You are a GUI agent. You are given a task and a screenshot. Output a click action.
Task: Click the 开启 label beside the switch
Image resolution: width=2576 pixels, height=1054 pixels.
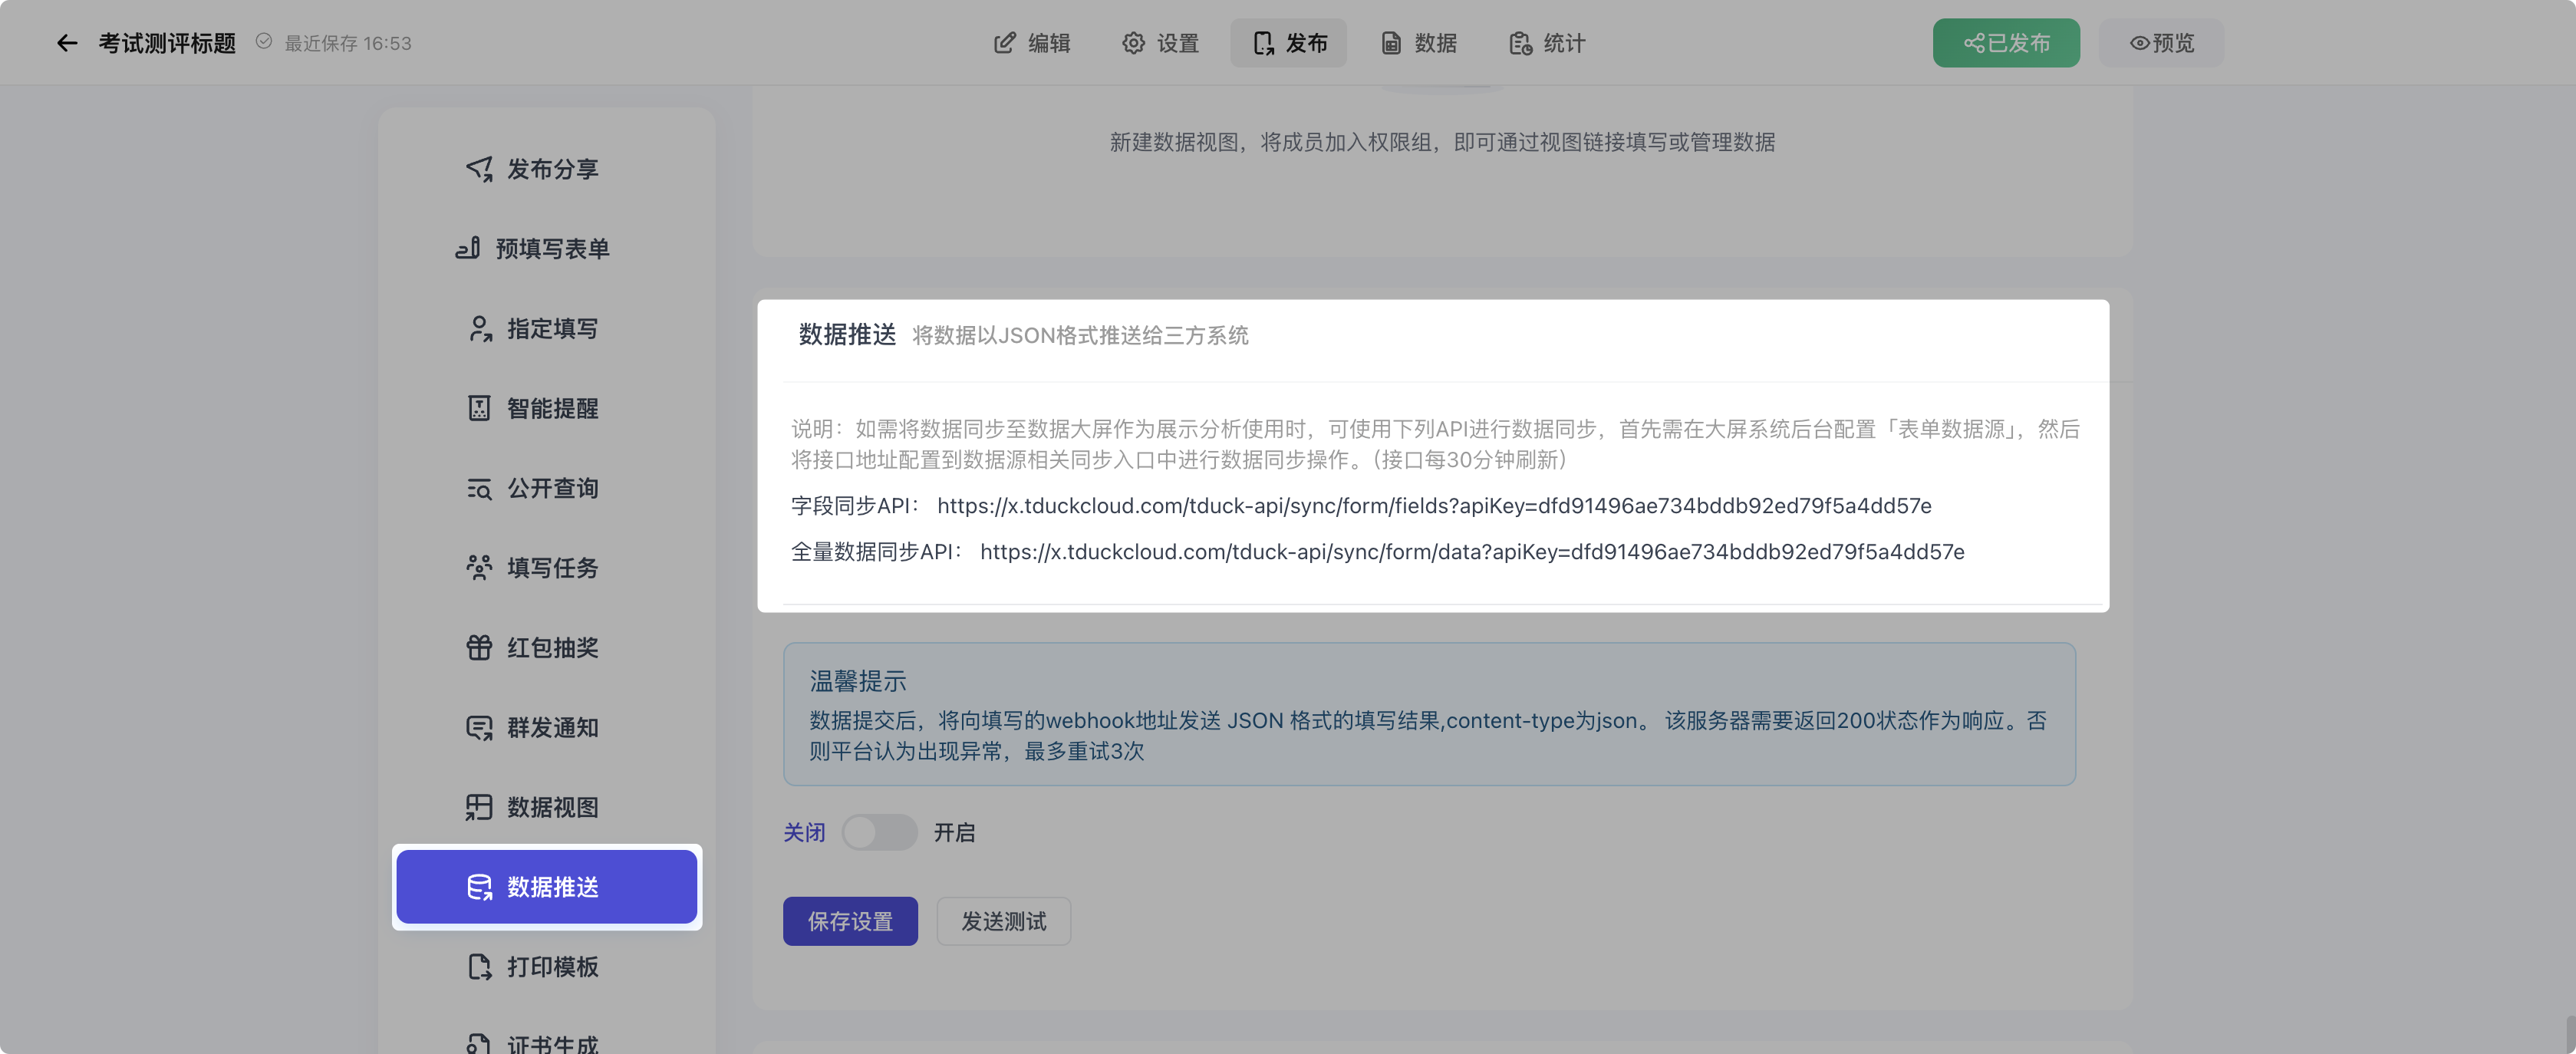point(954,832)
